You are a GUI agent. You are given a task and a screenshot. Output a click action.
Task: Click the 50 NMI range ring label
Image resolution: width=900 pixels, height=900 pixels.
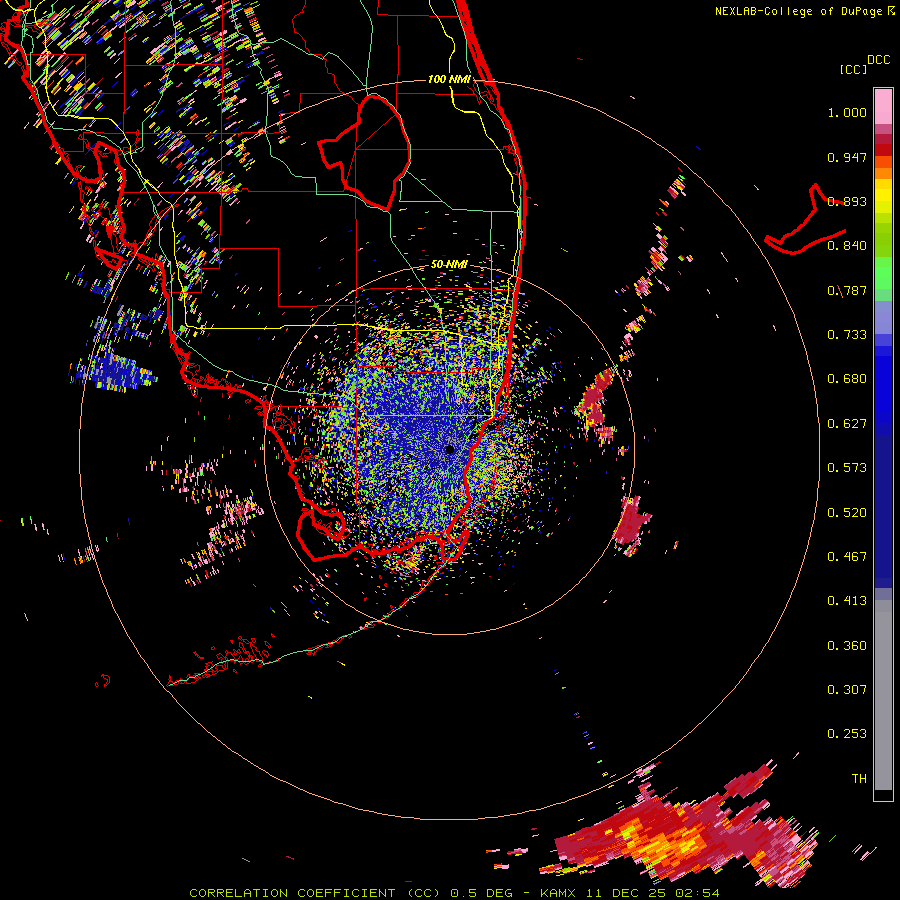point(449,265)
